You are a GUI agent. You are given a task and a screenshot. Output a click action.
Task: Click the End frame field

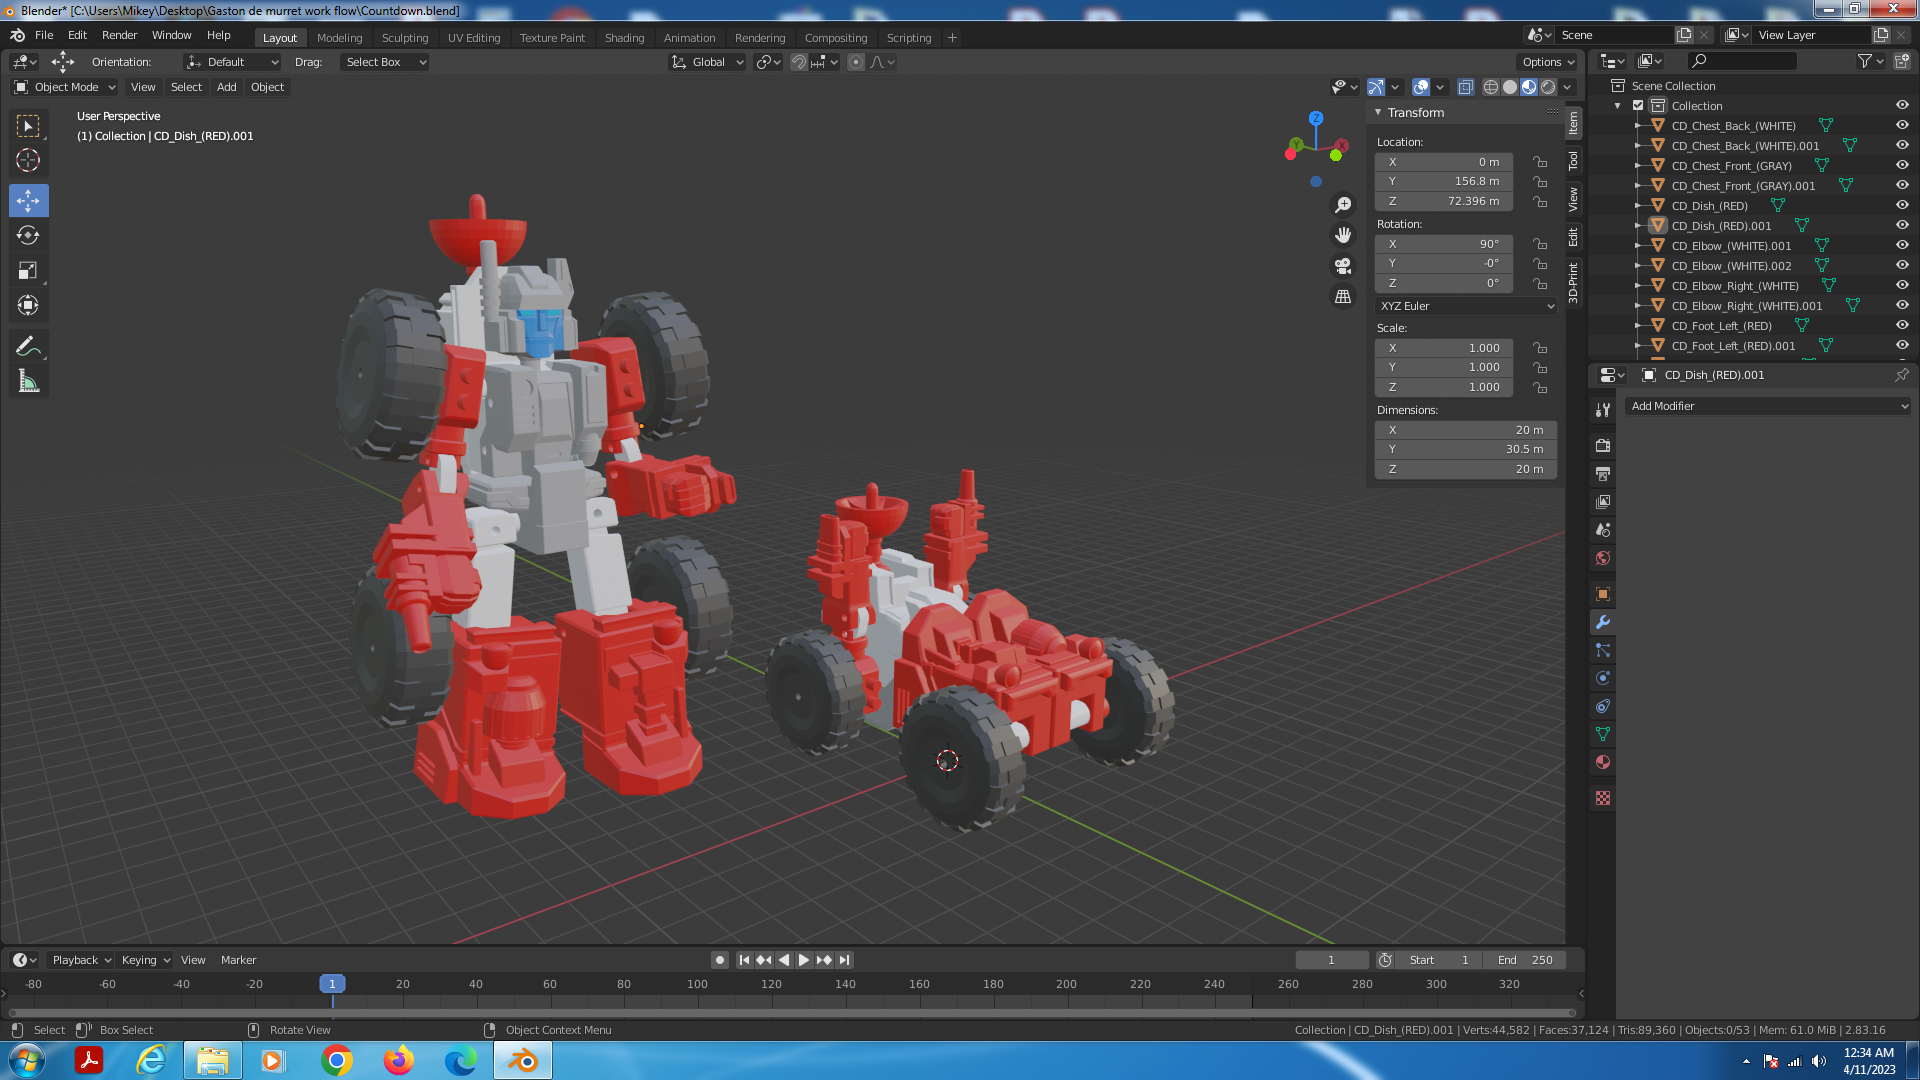1525,960
